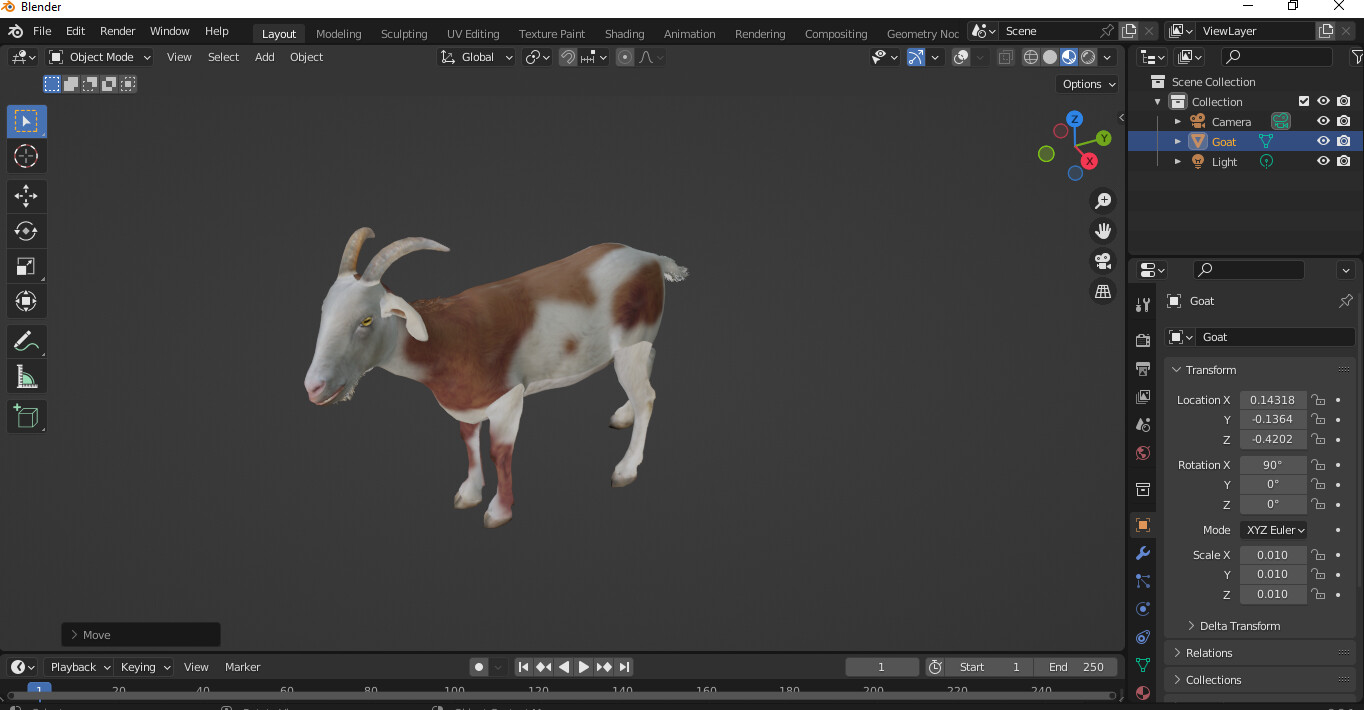Open the XYZ Euler rotation mode dropdown
Viewport: 1364px width, 710px height.
point(1273,530)
